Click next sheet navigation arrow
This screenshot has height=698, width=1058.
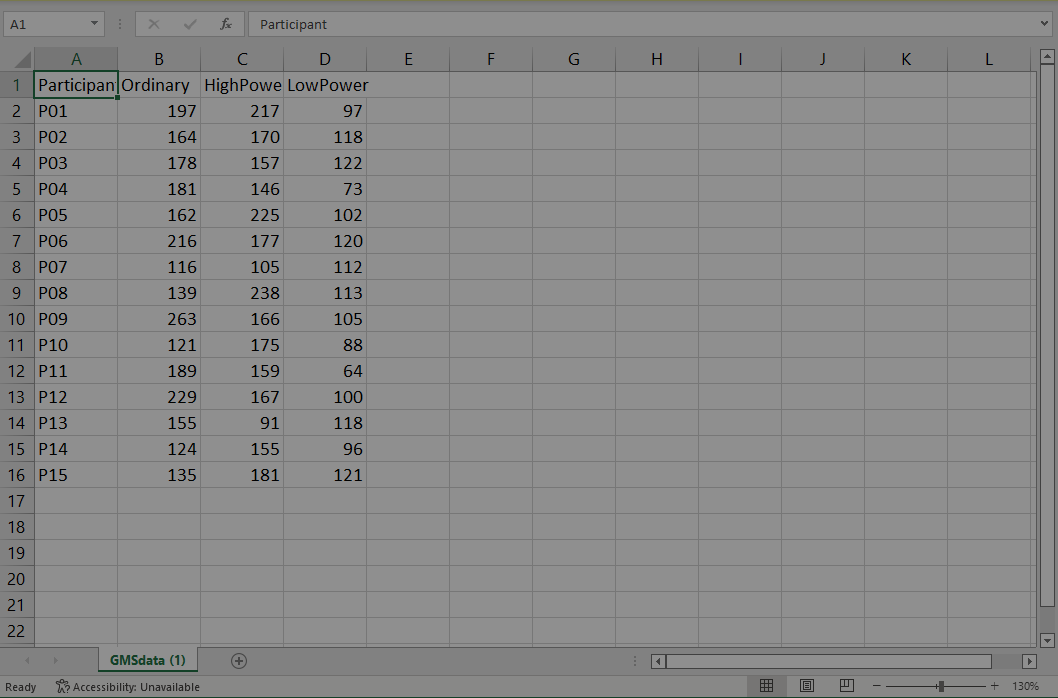pyautogui.click(x=55, y=661)
